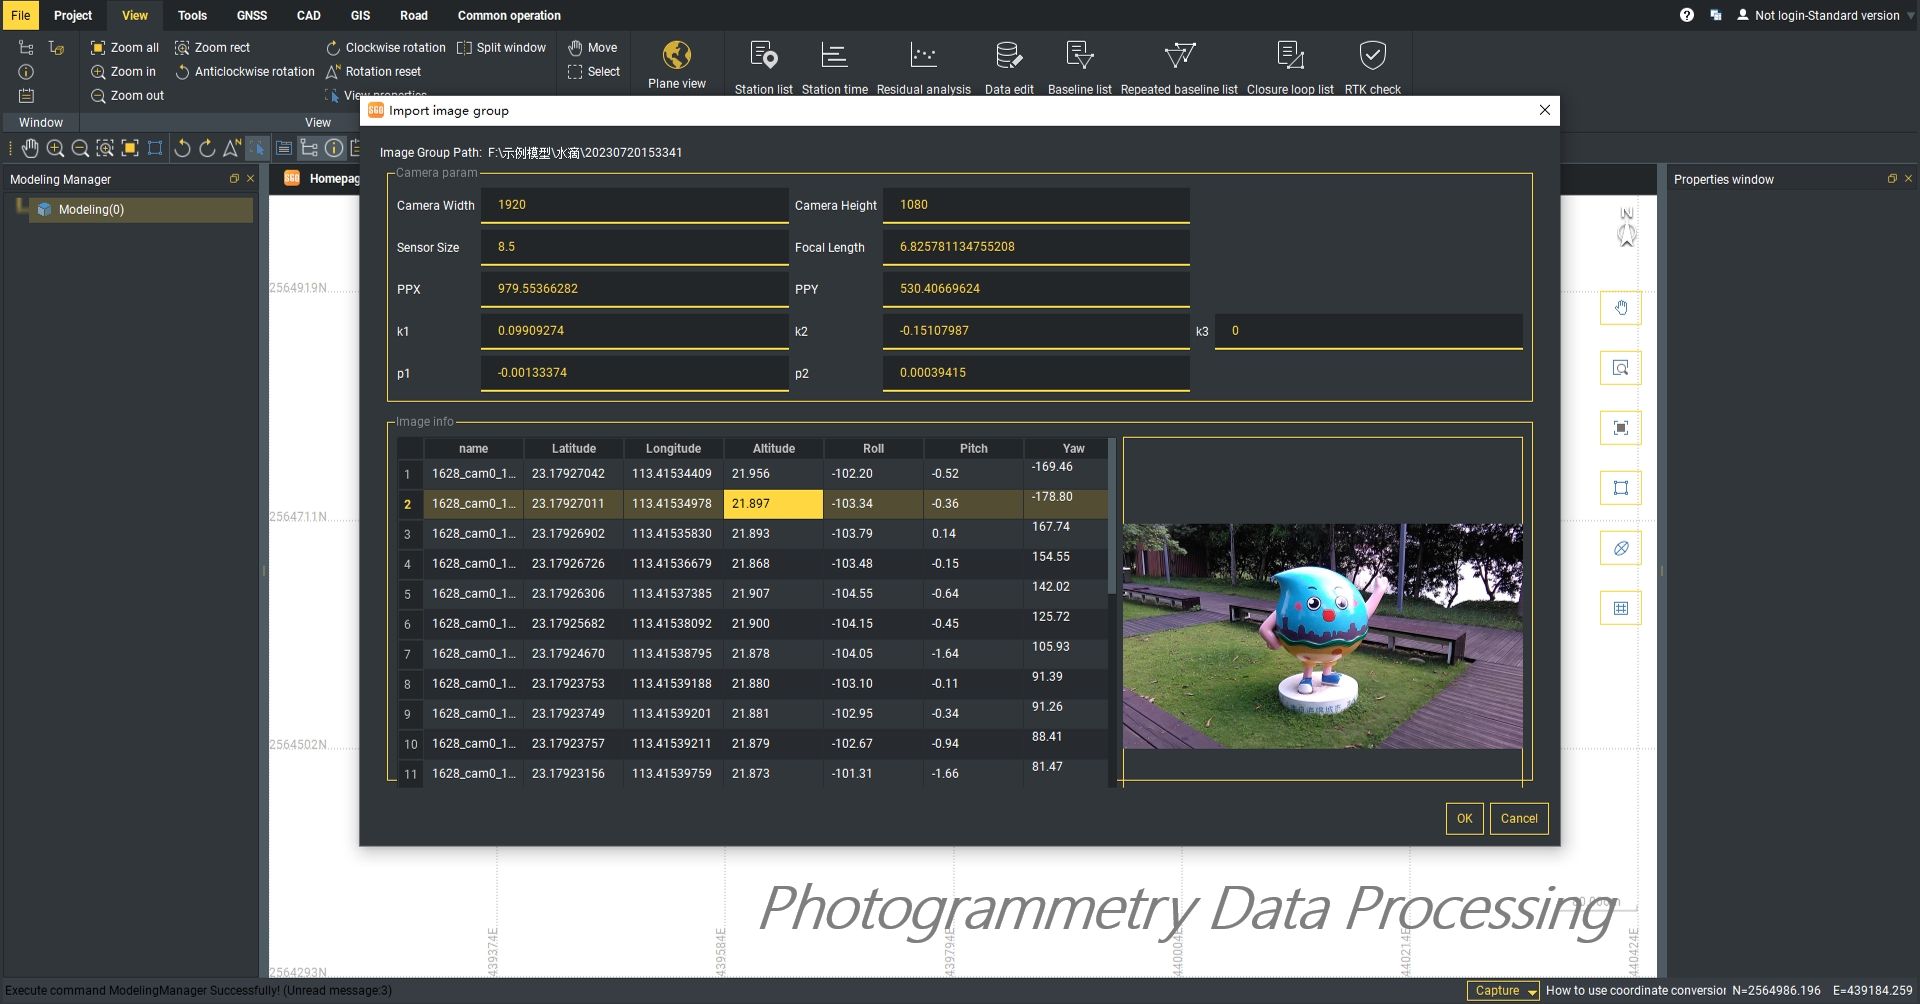This screenshot has width=1920, height=1004.
Task: Click the zoom in magnifier in quick toolbar
Action: point(55,149)
